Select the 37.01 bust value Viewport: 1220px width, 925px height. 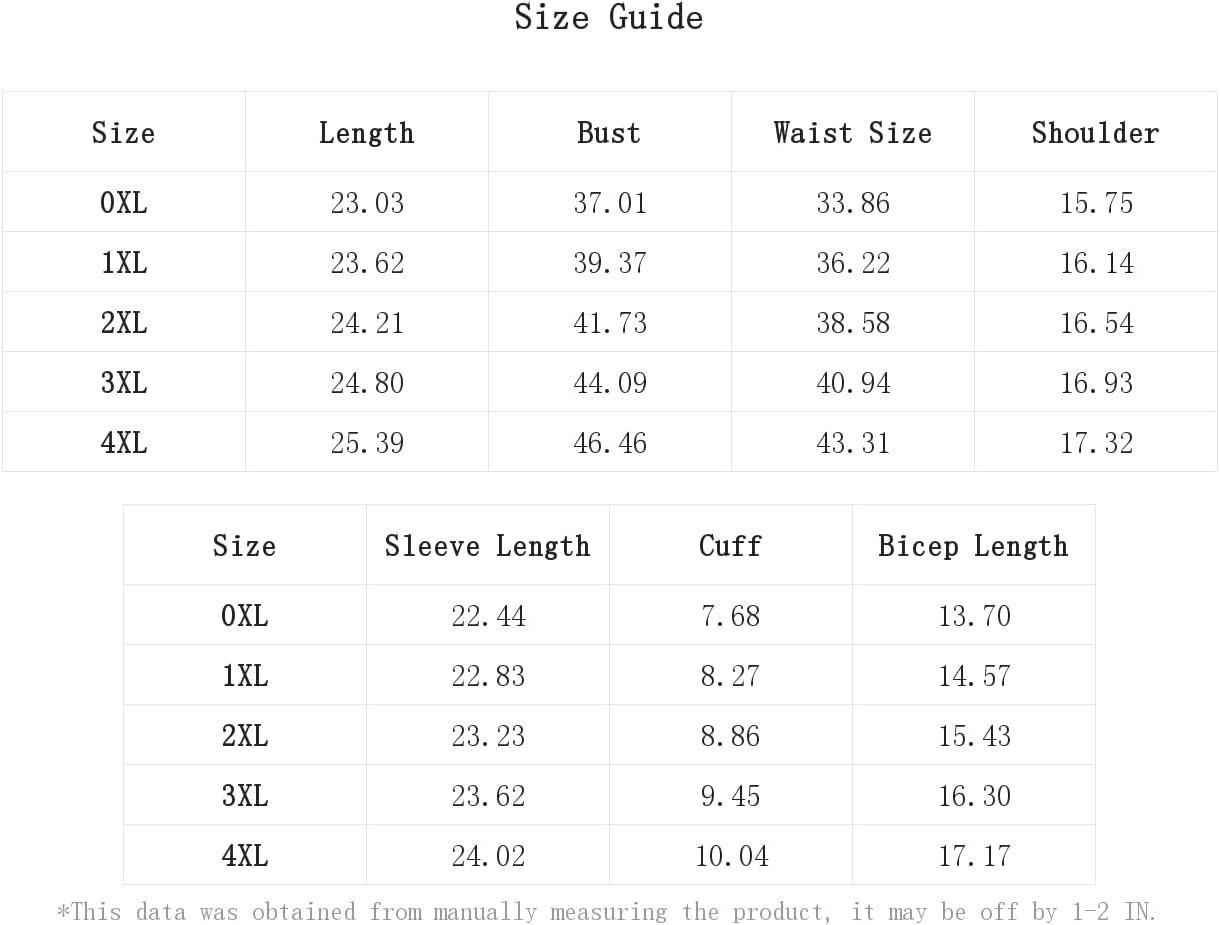pyautogui.click(x=609, y=203)
